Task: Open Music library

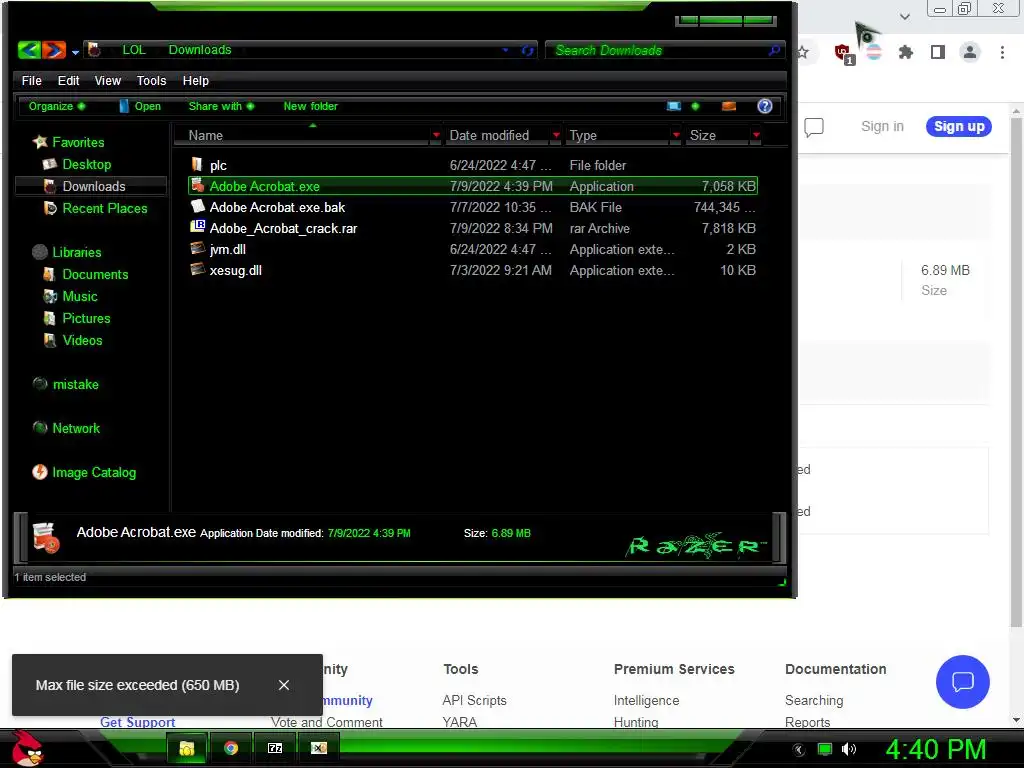Action: pos(80,296)
